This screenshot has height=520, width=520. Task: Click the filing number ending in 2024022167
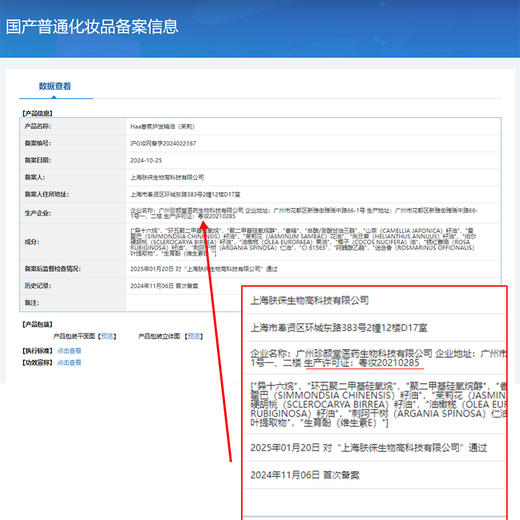(x=163, y=143)
